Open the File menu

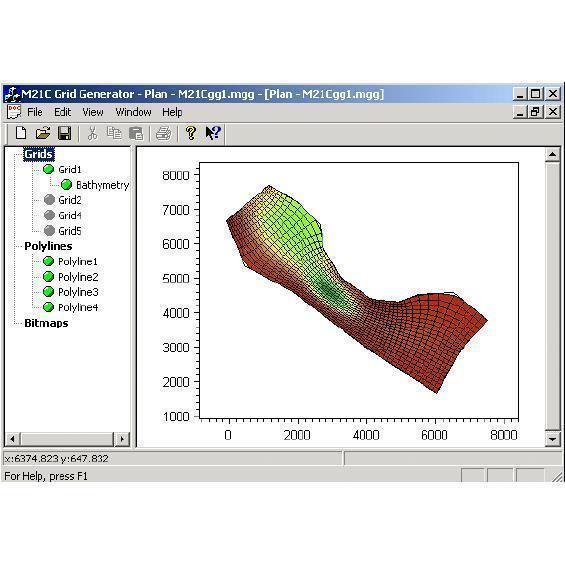35,112
